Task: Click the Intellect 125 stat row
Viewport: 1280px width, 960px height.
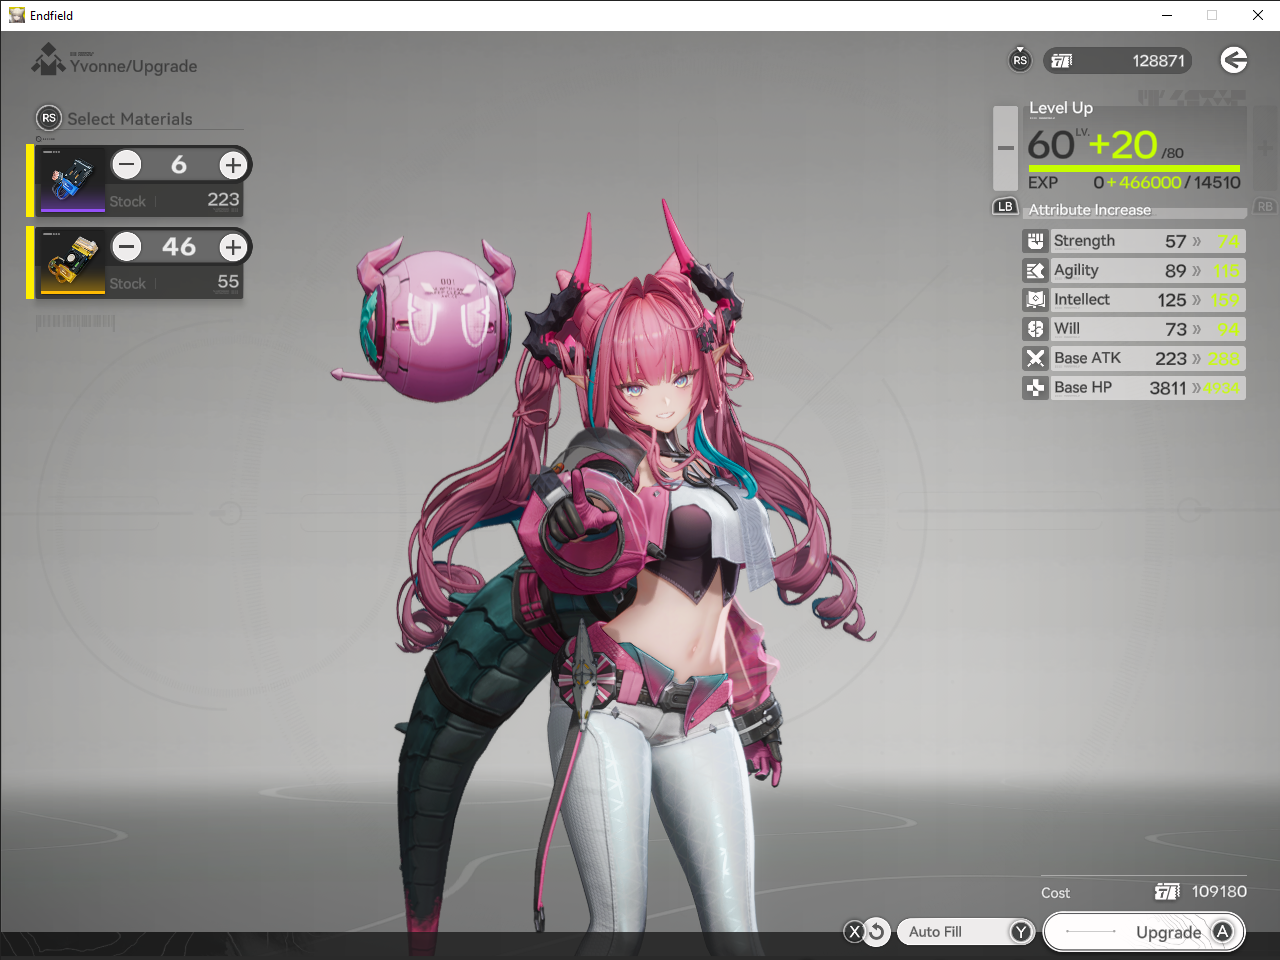Action: 1134,299
